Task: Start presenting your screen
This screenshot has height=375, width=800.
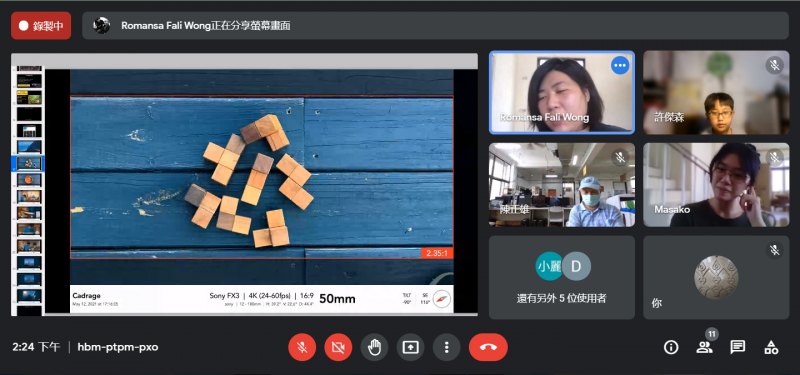Action: coord(410,347)
